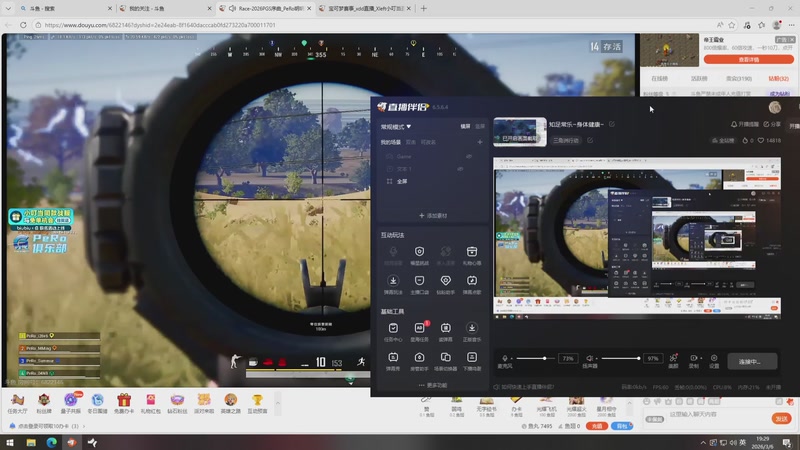The width and height of the screenshot is (800, 450).
Task: Open the user avatar in 直播伴侣
Action: (x=774, y=107)
